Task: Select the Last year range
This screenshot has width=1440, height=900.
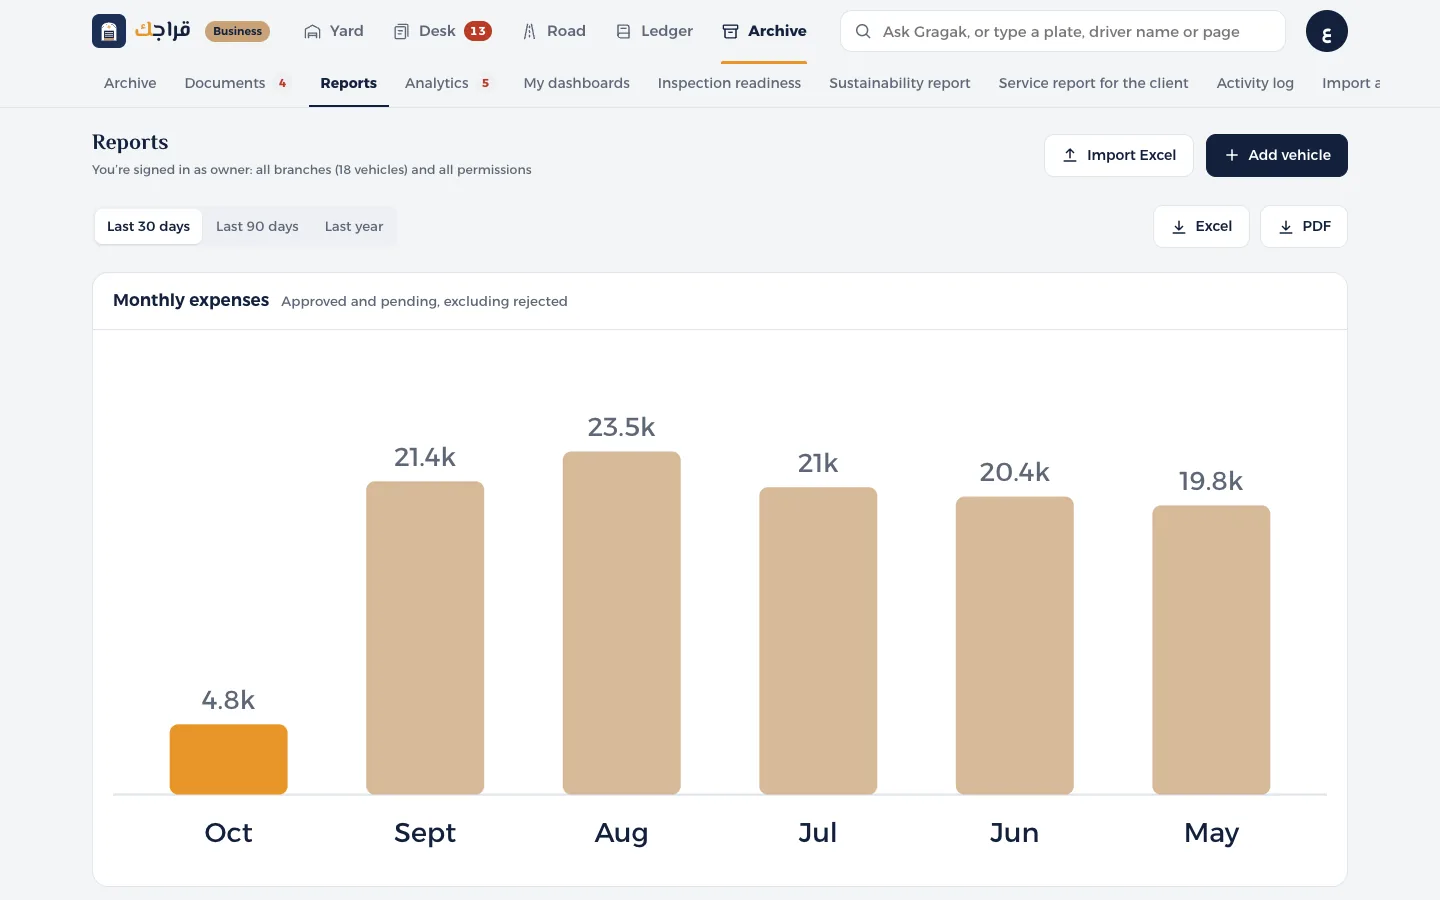Action: coord(354,226)
